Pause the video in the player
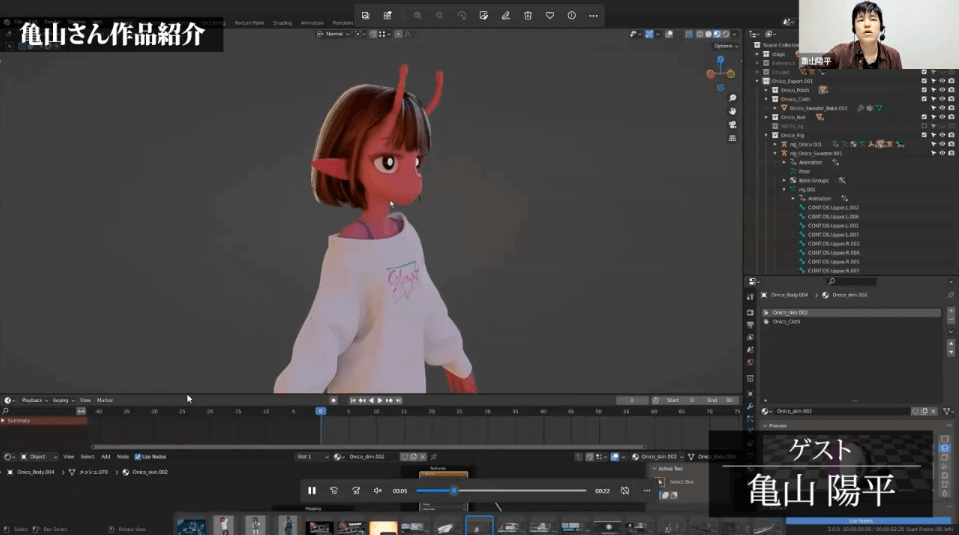Image resolution: width=959 pixels, height=535 pixels. 312,490
